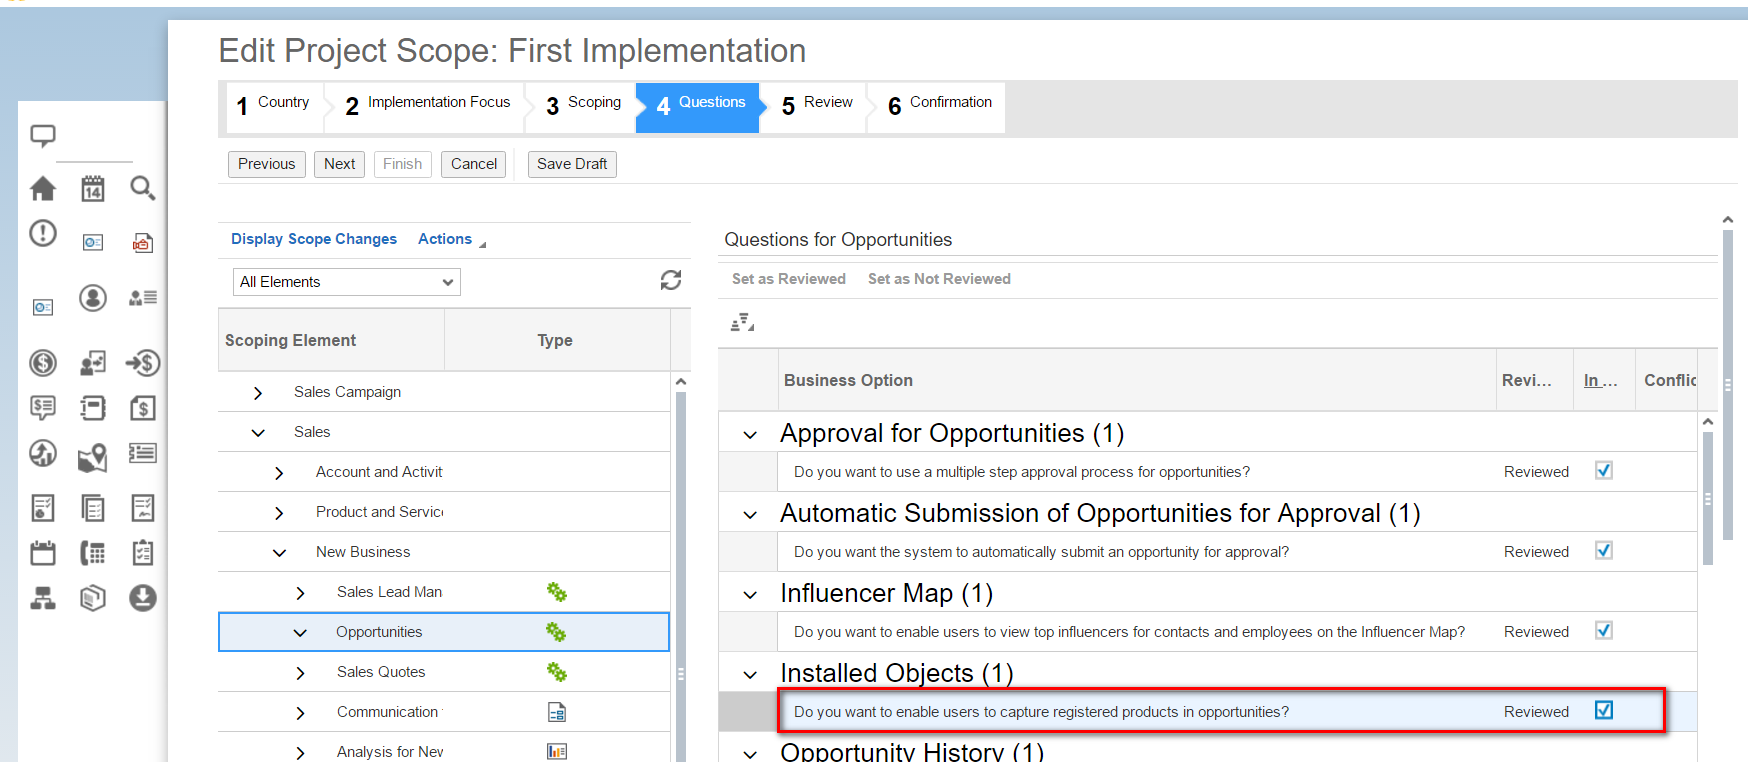
Task: Open the globe growth chart icon
Action: tap(43, 453)
